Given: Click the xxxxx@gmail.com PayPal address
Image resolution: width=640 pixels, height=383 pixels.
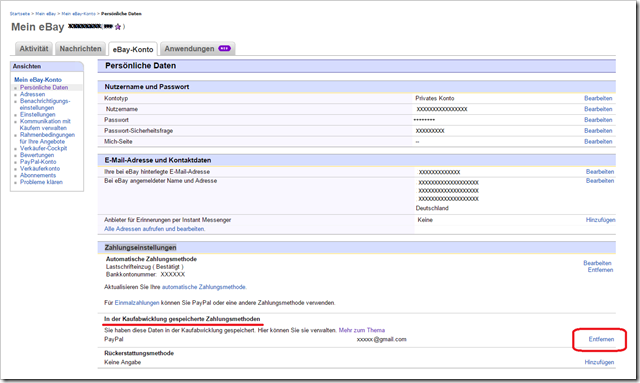Looking at the screenshot, I should (x=382, y=339).
